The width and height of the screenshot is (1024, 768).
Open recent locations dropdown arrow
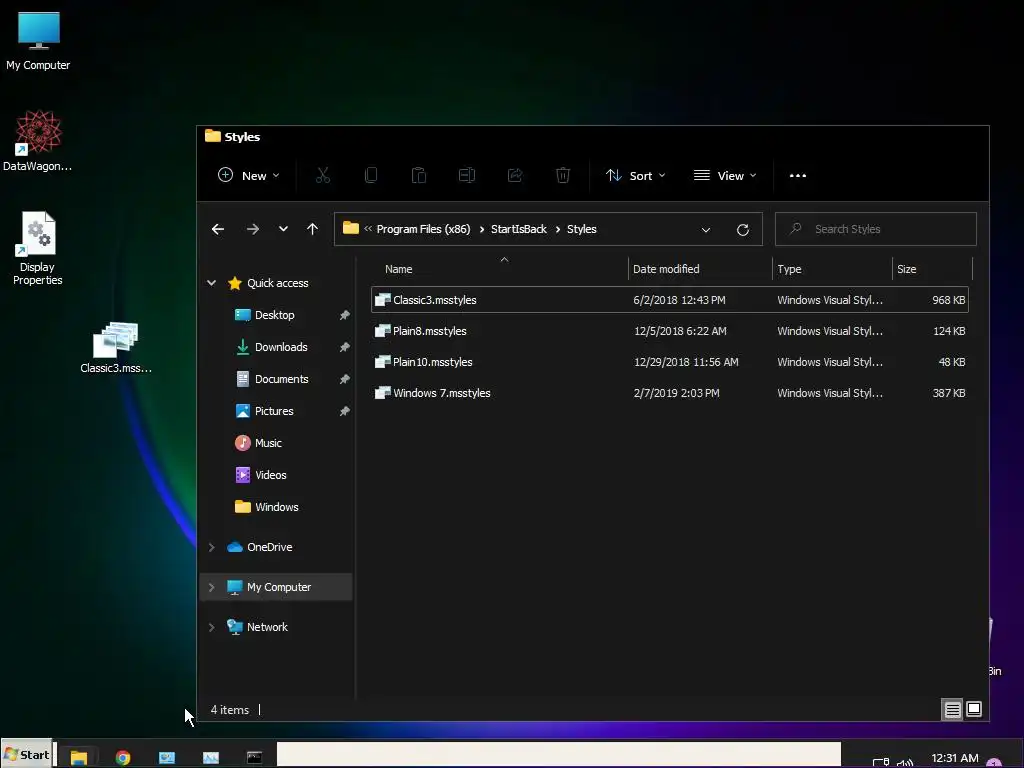pos(283,229)
